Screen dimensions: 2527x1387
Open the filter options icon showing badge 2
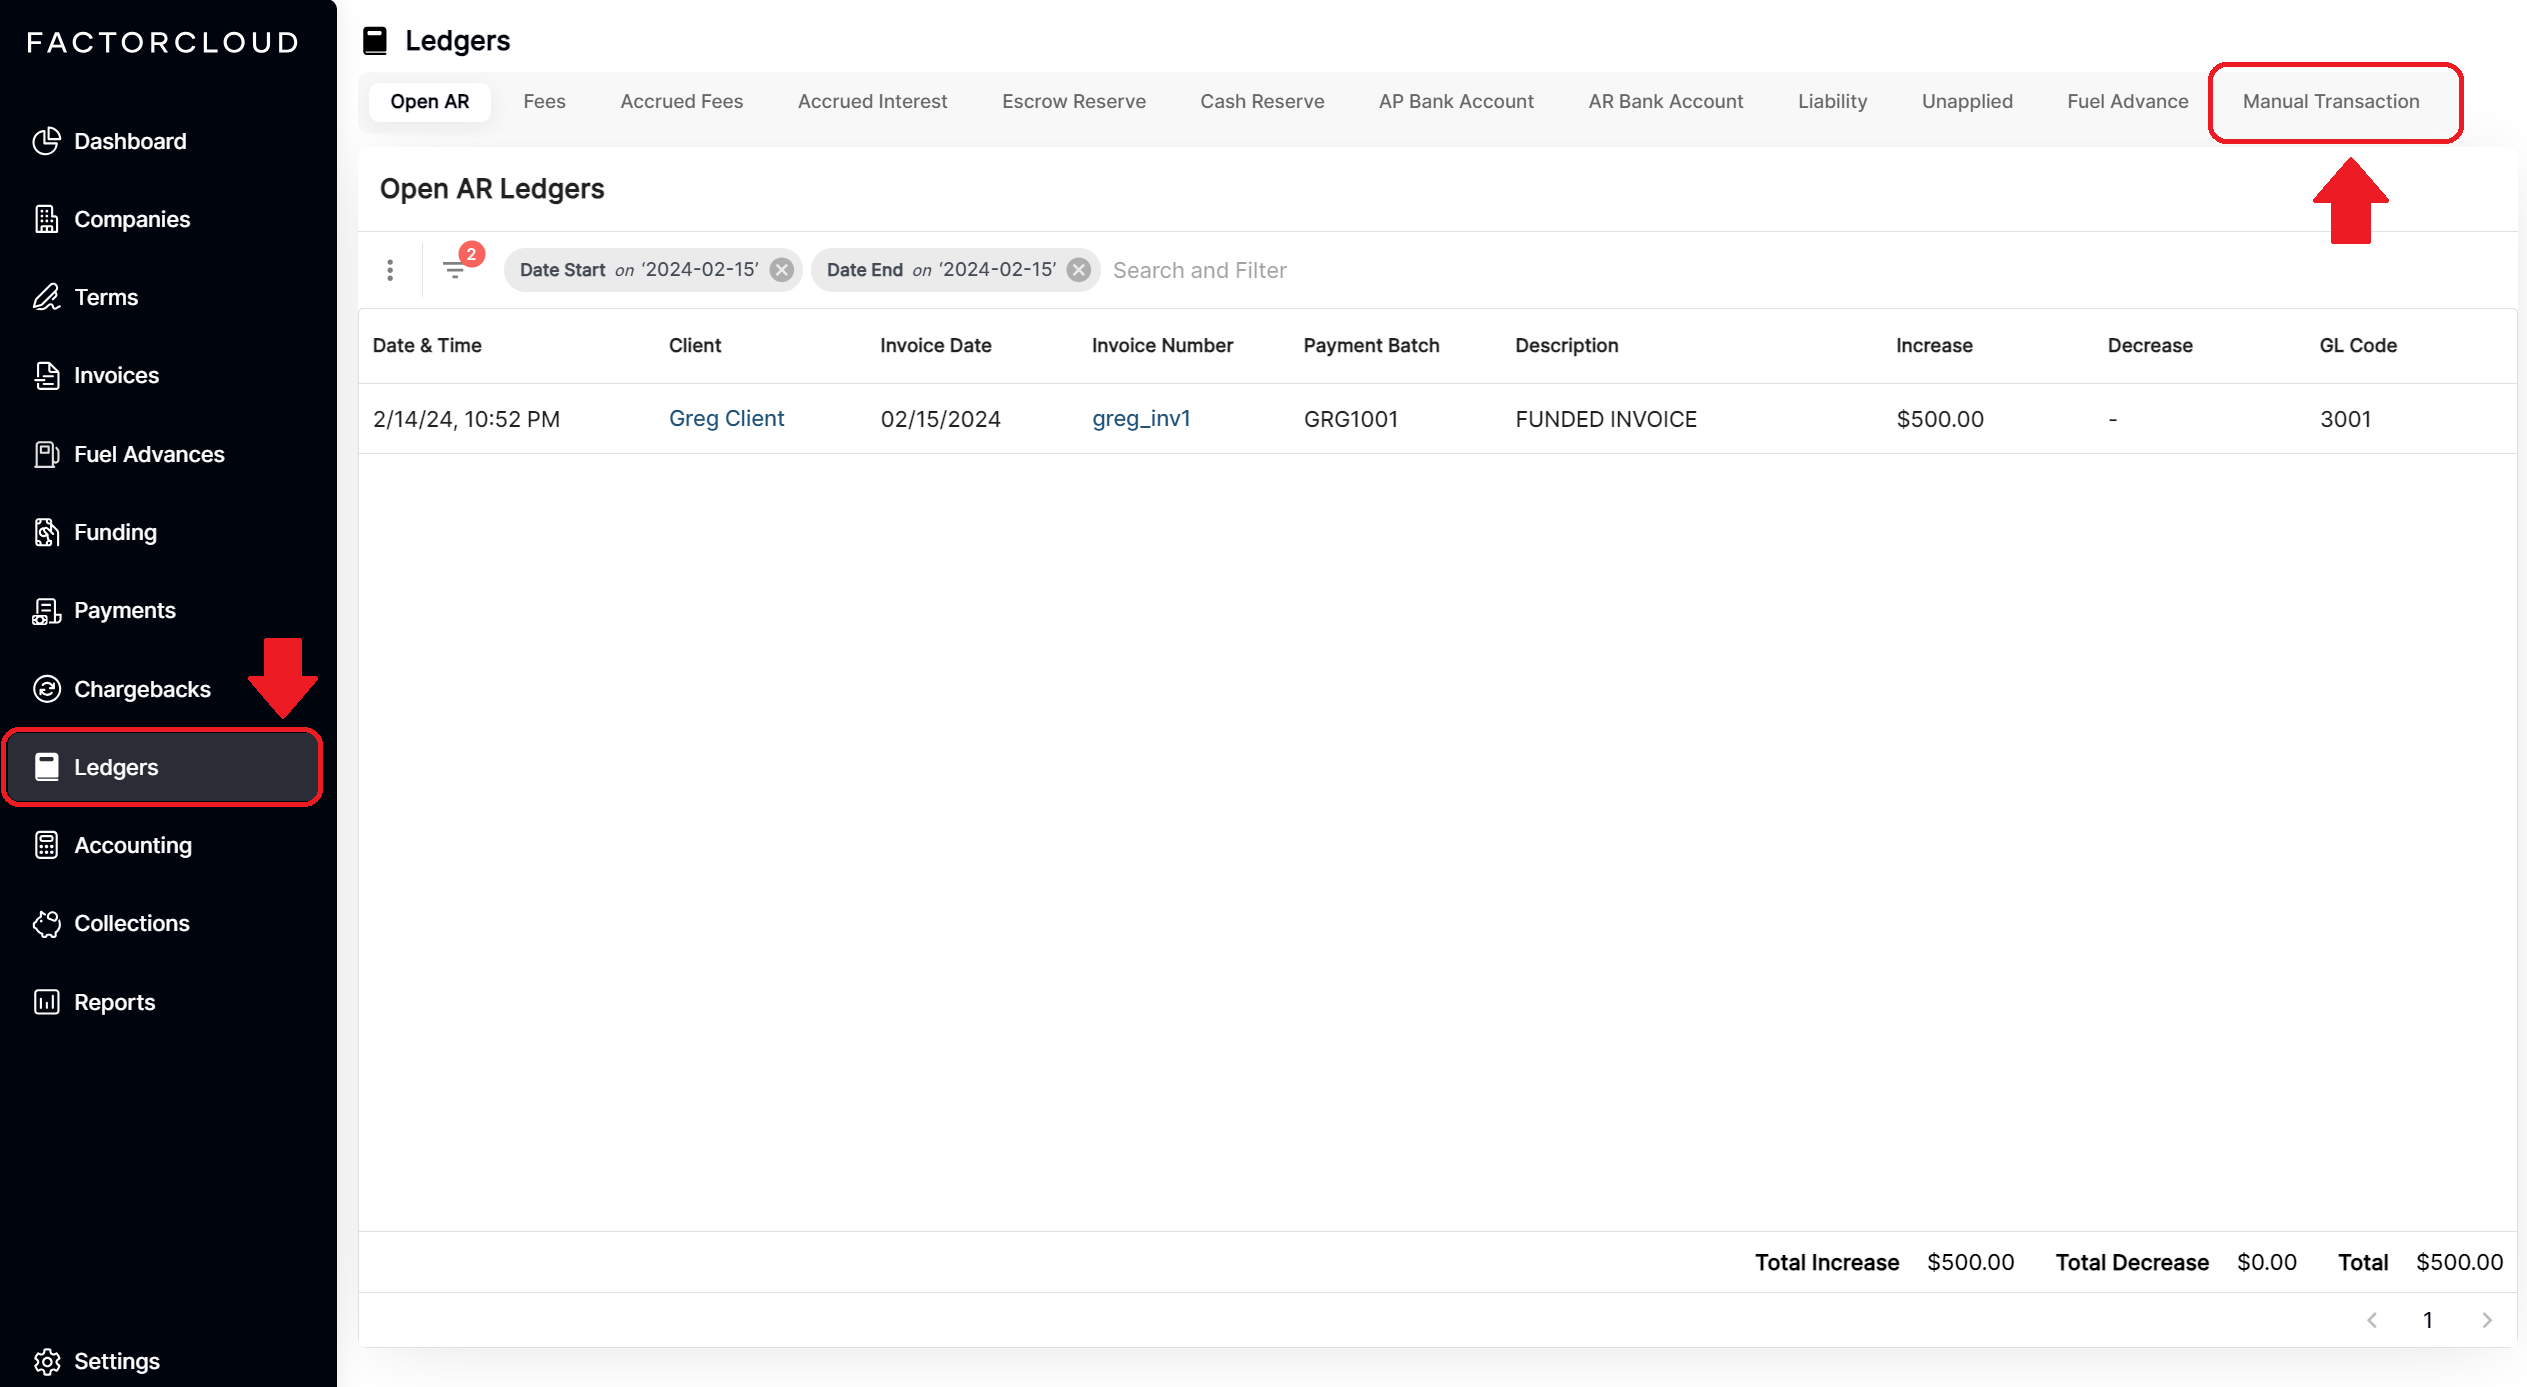click(457, 269)
